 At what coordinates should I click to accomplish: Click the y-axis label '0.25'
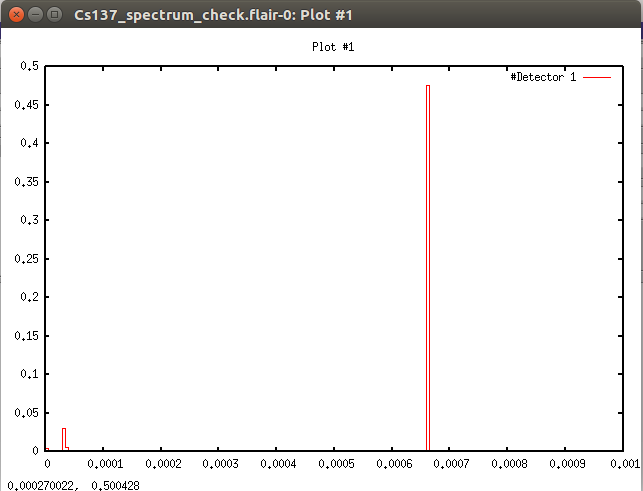26,259
